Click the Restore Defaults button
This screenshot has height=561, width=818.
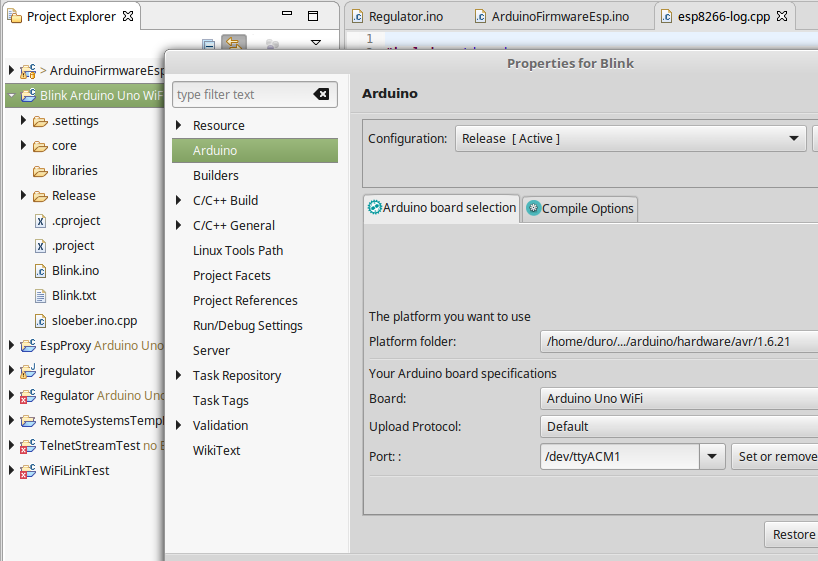pyautogui.click(x=793, y=534)
